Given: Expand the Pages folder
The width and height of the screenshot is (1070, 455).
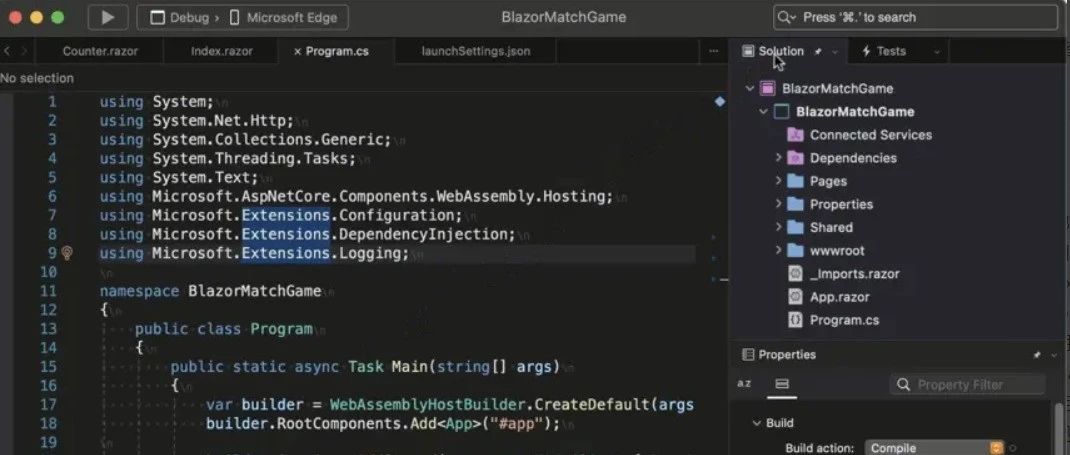Looking at the screenshot, I should (x=778, y=181).
